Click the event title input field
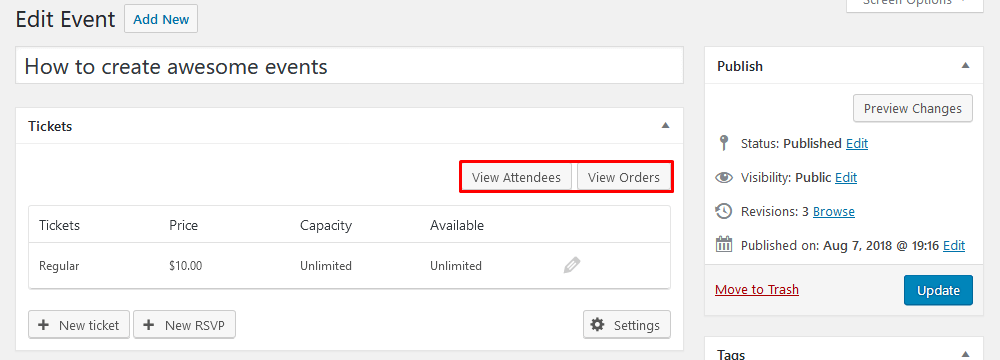Viewport: 1000px width, 360px height. [x=349, y=65]
